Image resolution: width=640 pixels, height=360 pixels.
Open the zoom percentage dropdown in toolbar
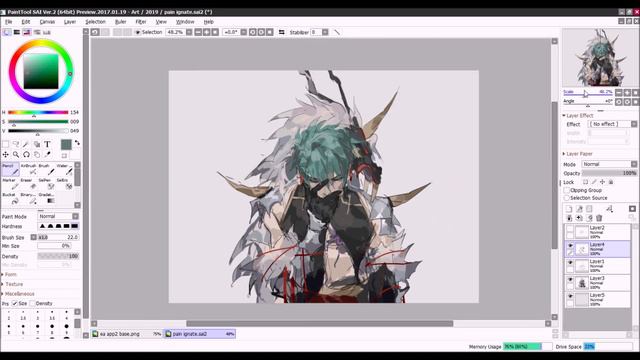(189, 32)
